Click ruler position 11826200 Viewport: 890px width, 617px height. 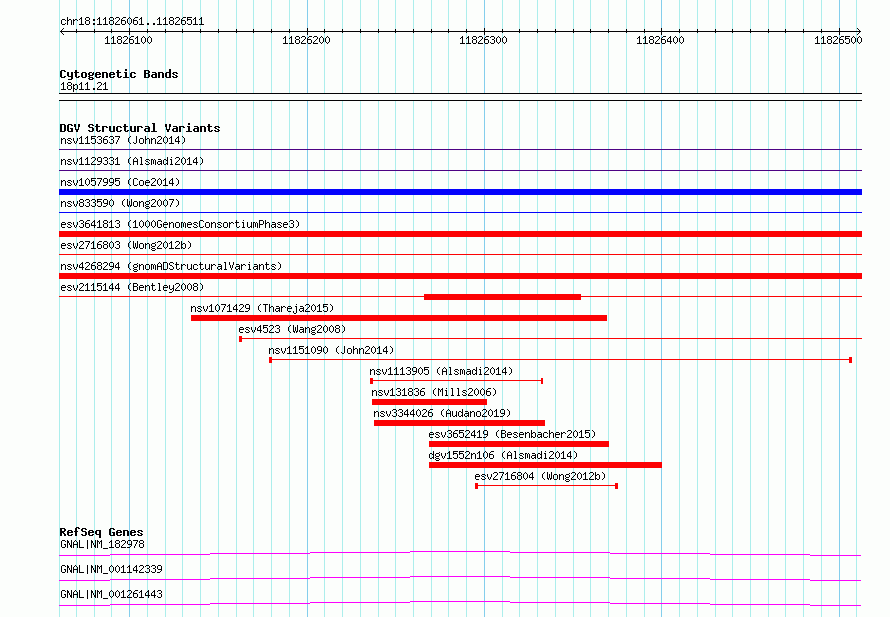306,40
